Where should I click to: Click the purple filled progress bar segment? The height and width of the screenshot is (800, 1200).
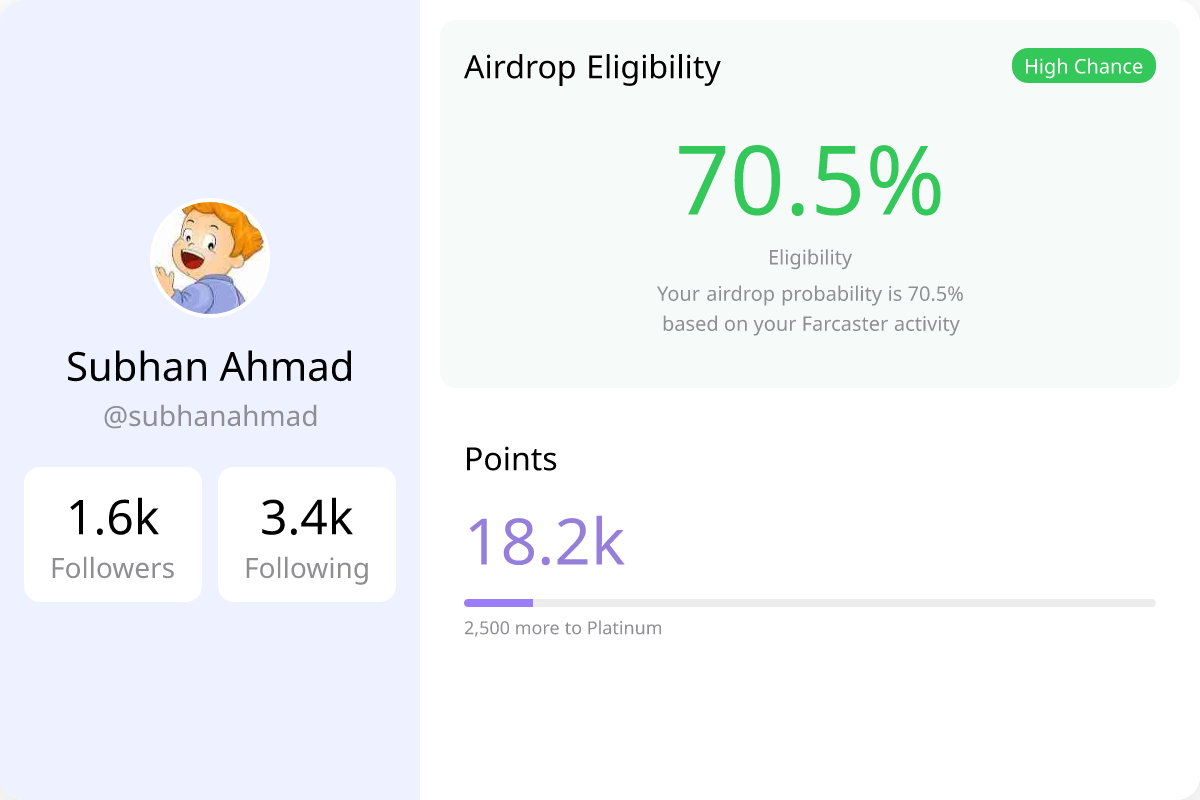(498, 603)
